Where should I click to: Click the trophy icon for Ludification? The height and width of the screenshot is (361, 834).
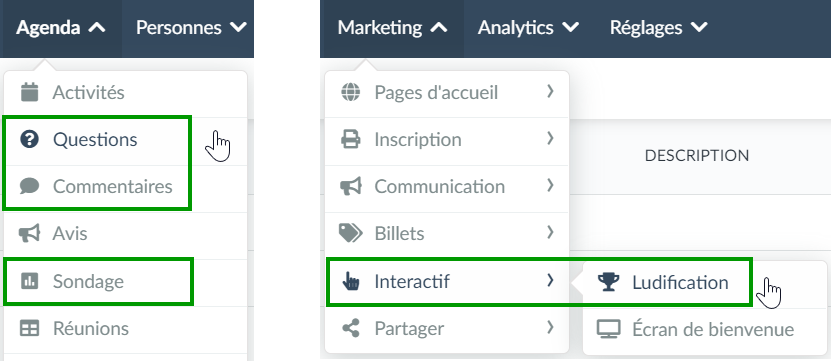[608, 282]
